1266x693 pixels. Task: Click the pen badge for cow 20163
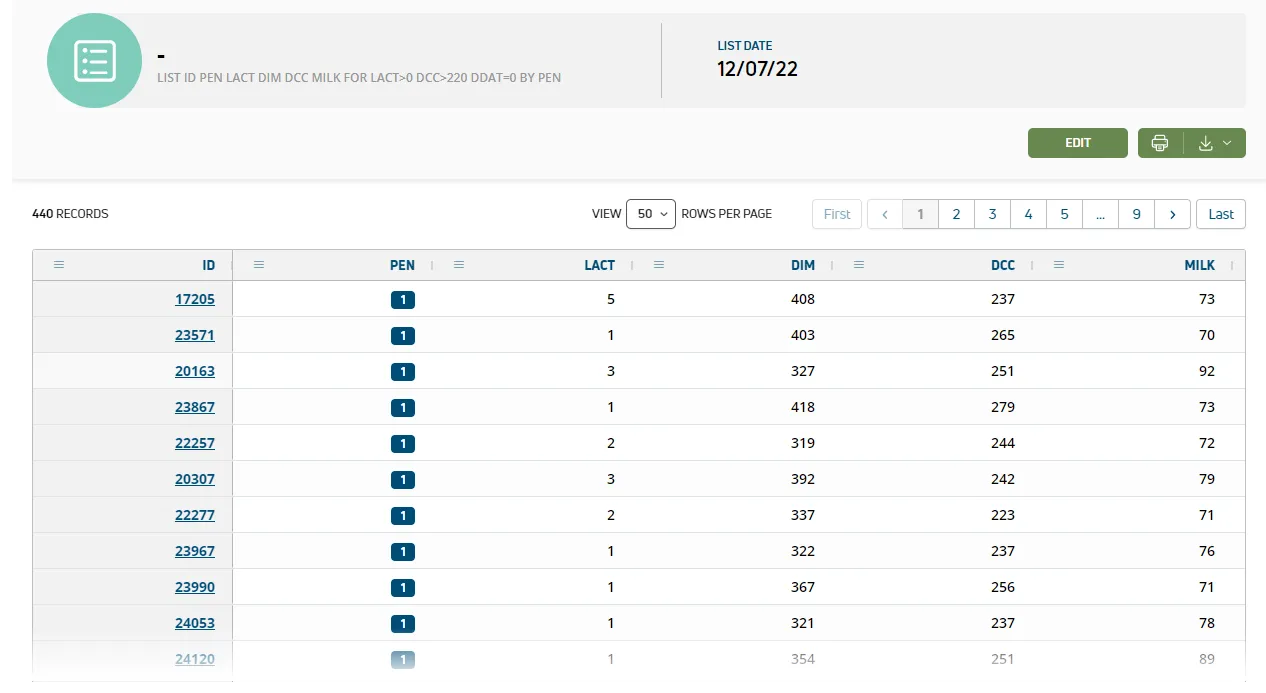click(403, 372)
